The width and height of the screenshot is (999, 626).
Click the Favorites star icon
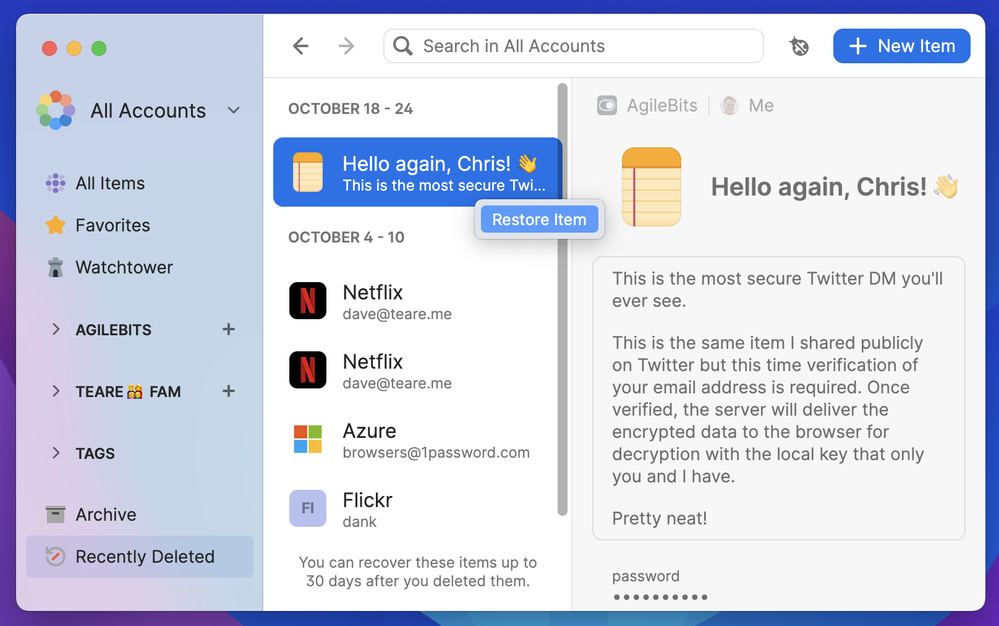[56, 225]
